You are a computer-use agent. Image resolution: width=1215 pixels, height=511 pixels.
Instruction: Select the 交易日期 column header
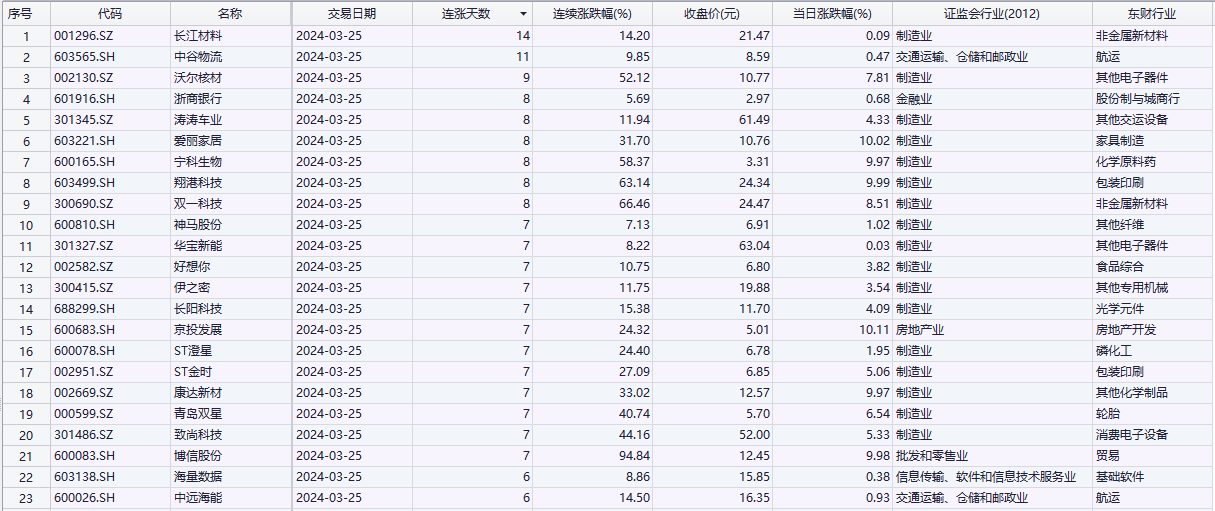352,14
